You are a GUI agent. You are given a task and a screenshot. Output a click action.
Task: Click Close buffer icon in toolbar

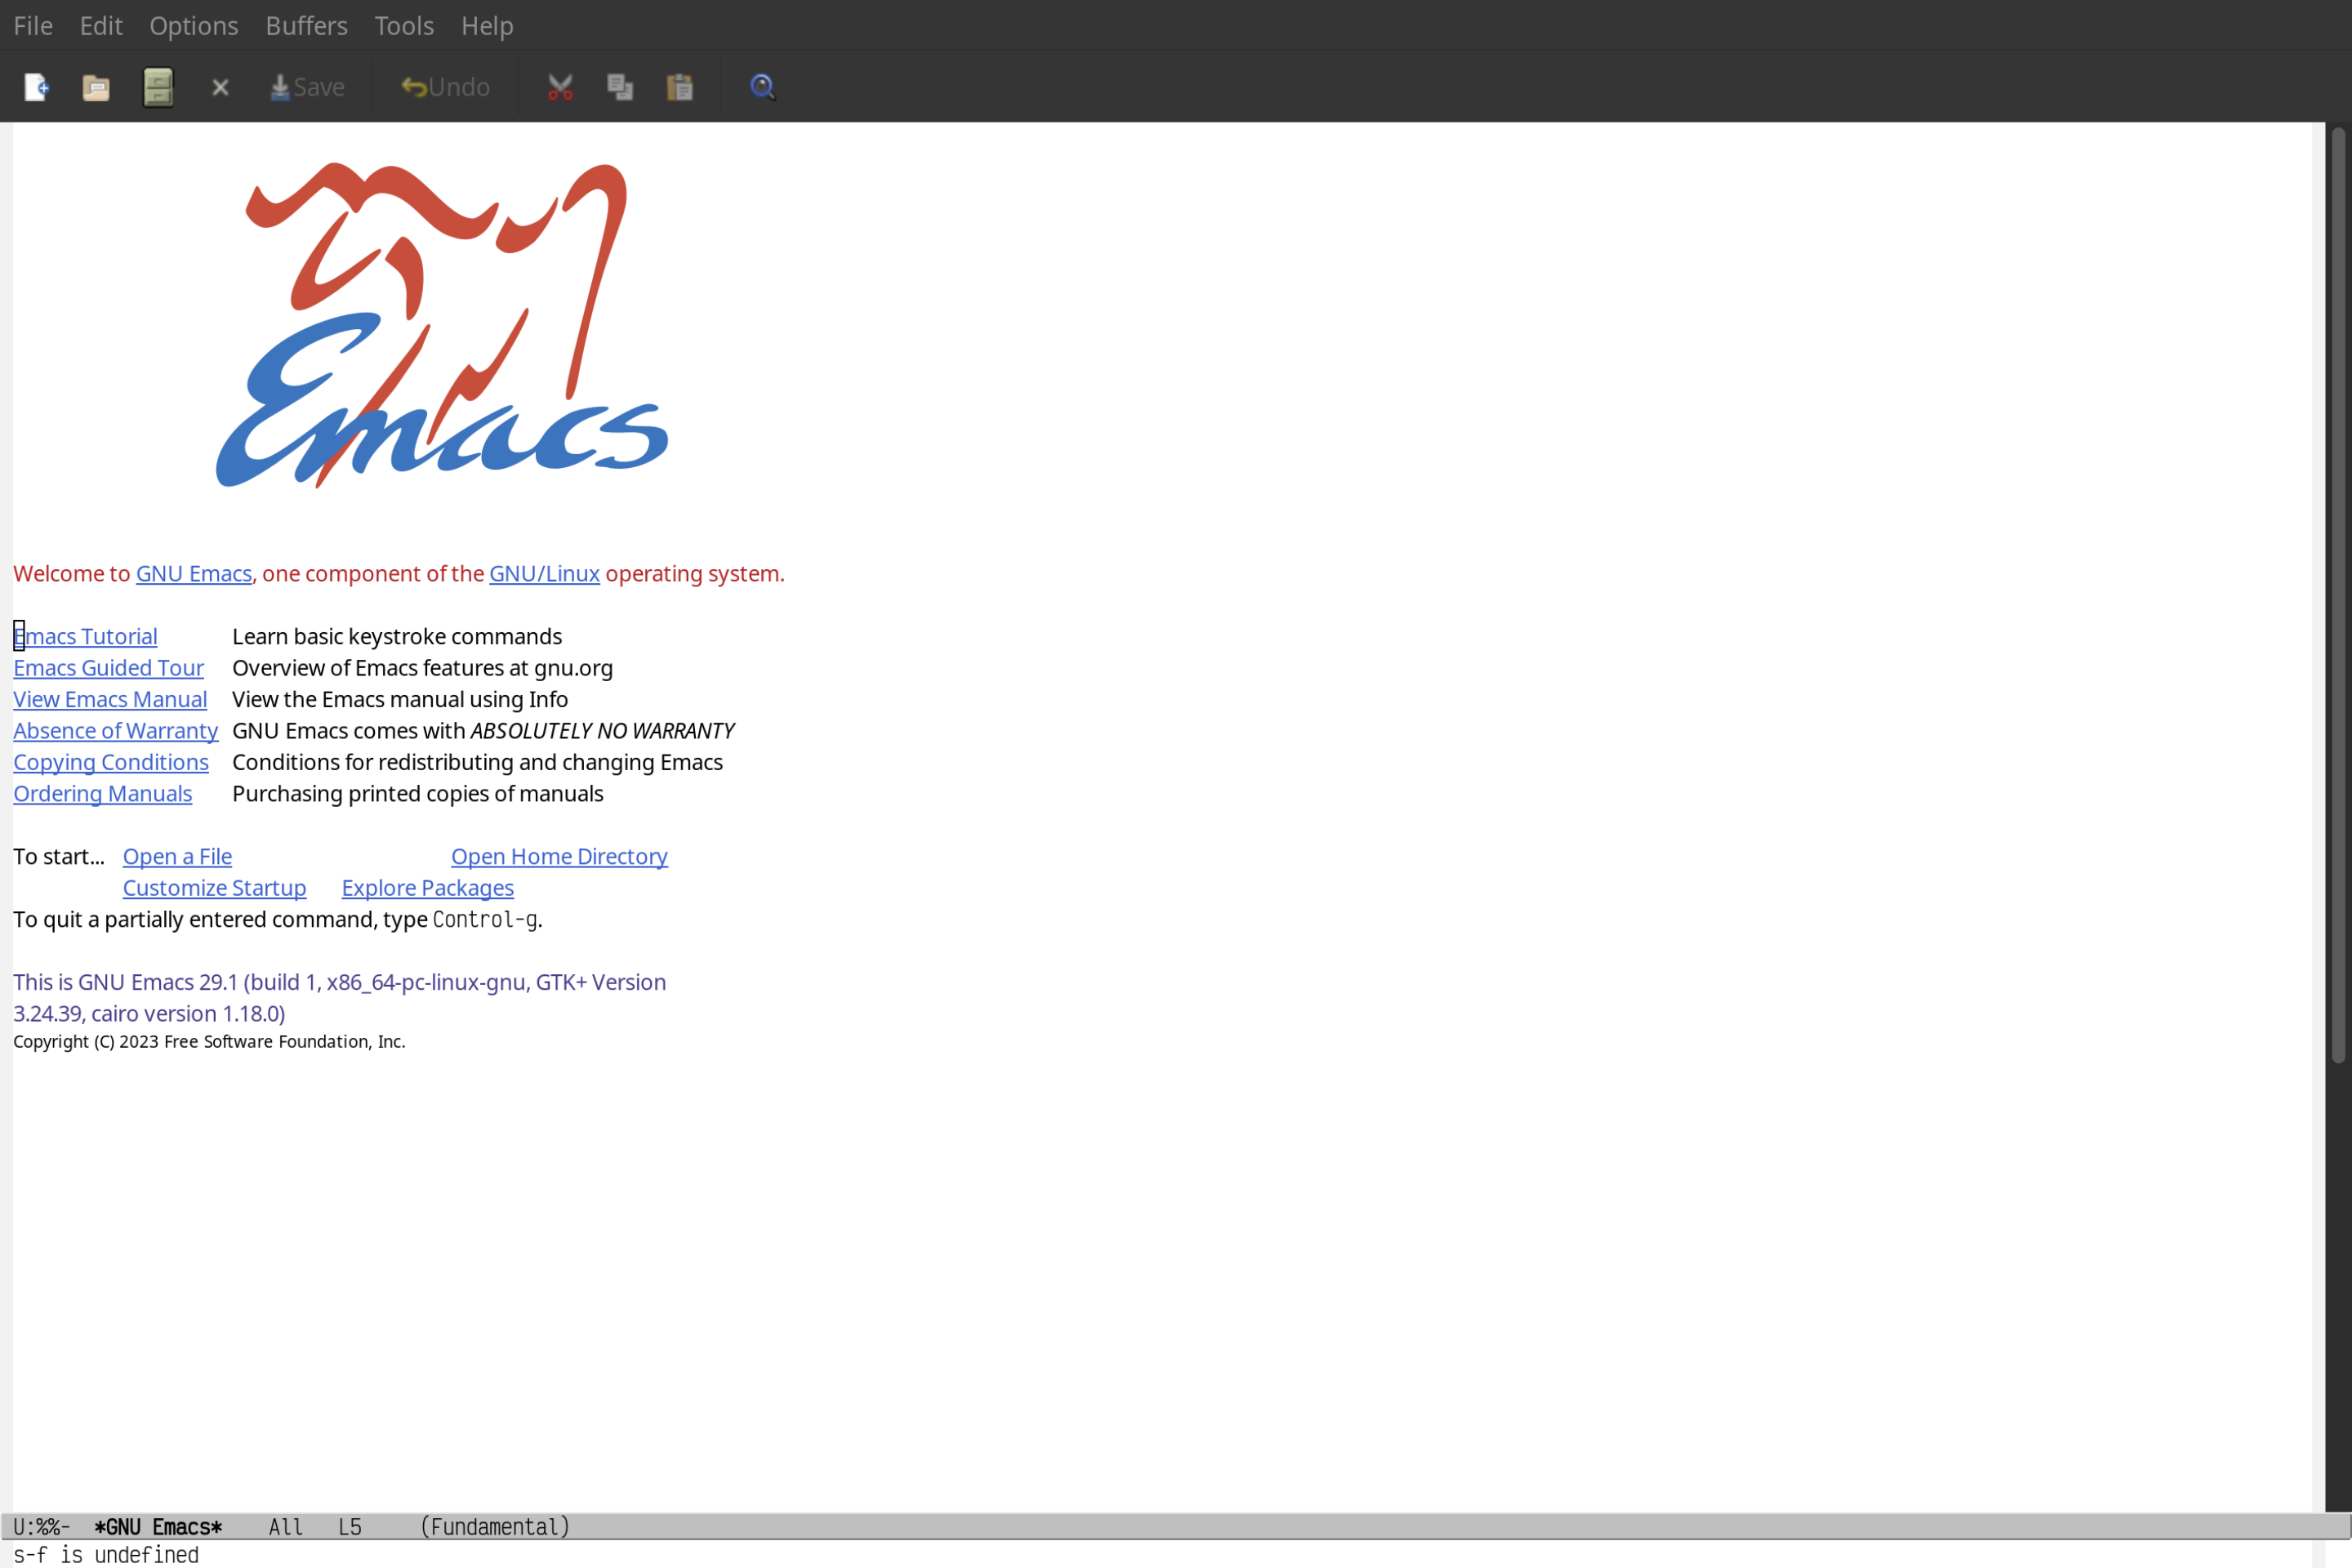point(219,86)
